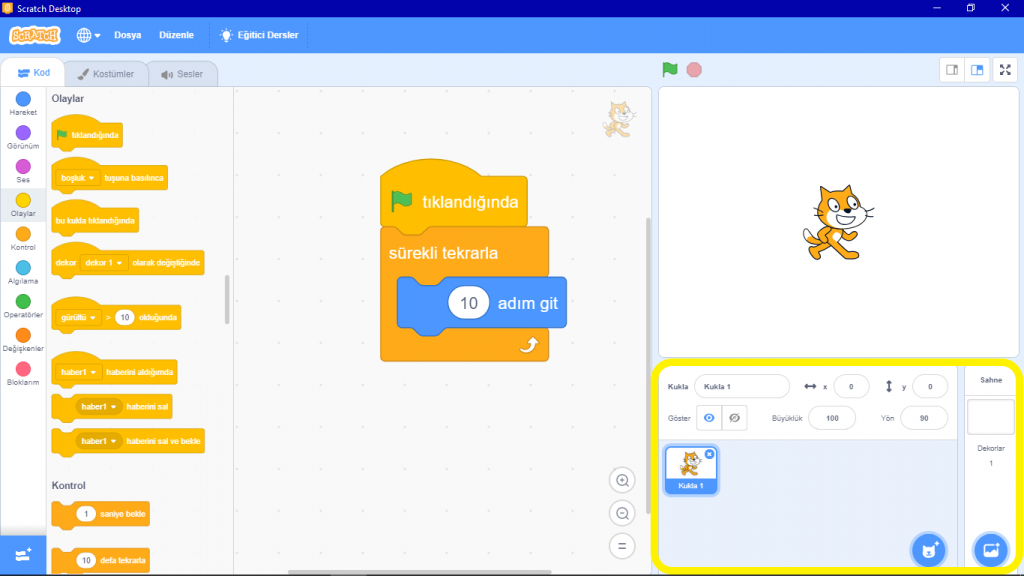Open the choose a sprite button
This screenshot has height=576, width=1024.
coord(929,550)
